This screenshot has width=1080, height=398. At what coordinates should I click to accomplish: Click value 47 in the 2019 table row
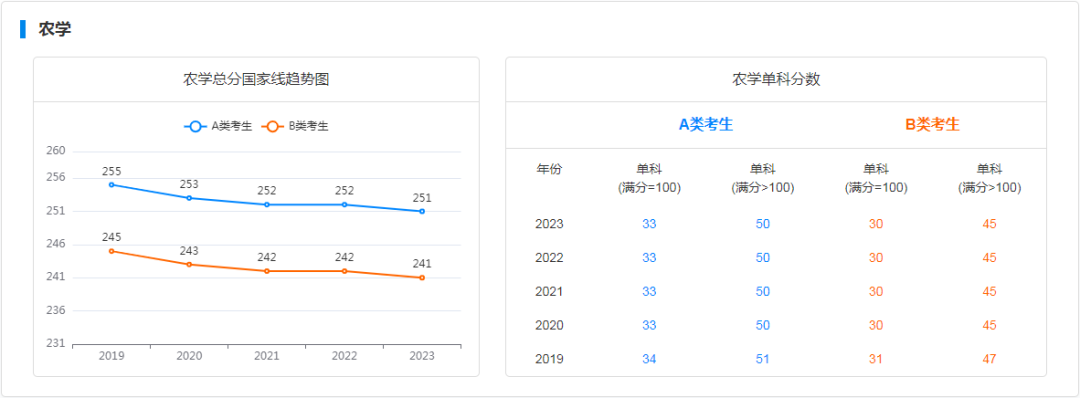(x=989, y=359)
